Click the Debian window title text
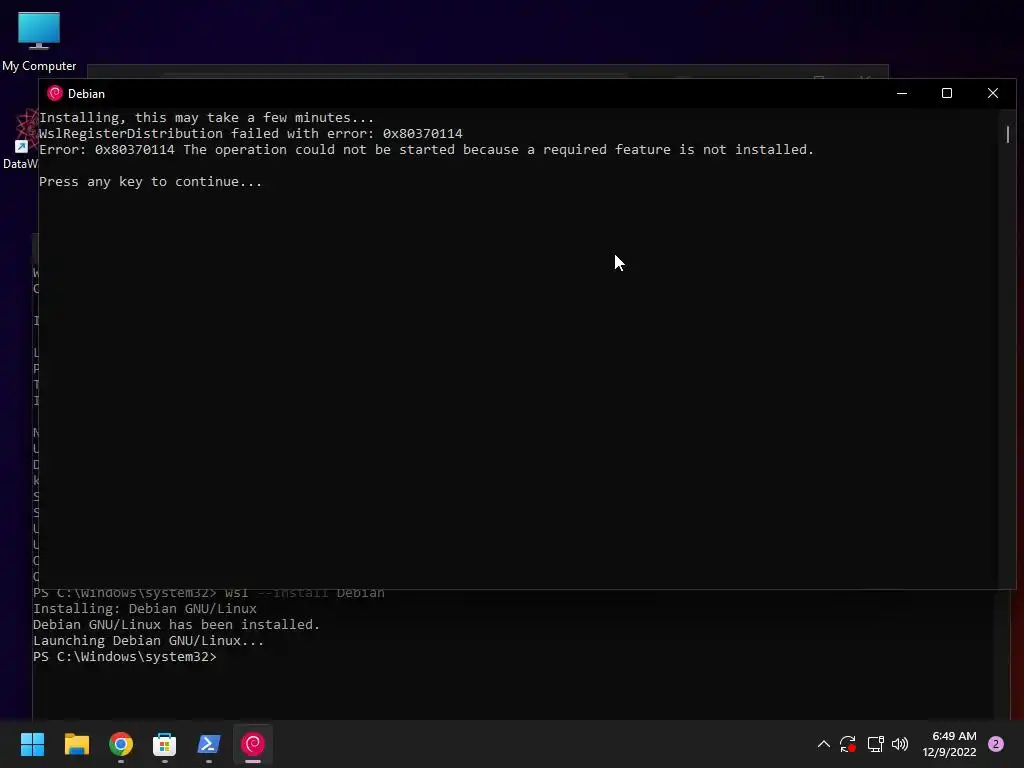The width and height of the screenshot is (1024, 768). pyautogui.click(x=86, y=93)
